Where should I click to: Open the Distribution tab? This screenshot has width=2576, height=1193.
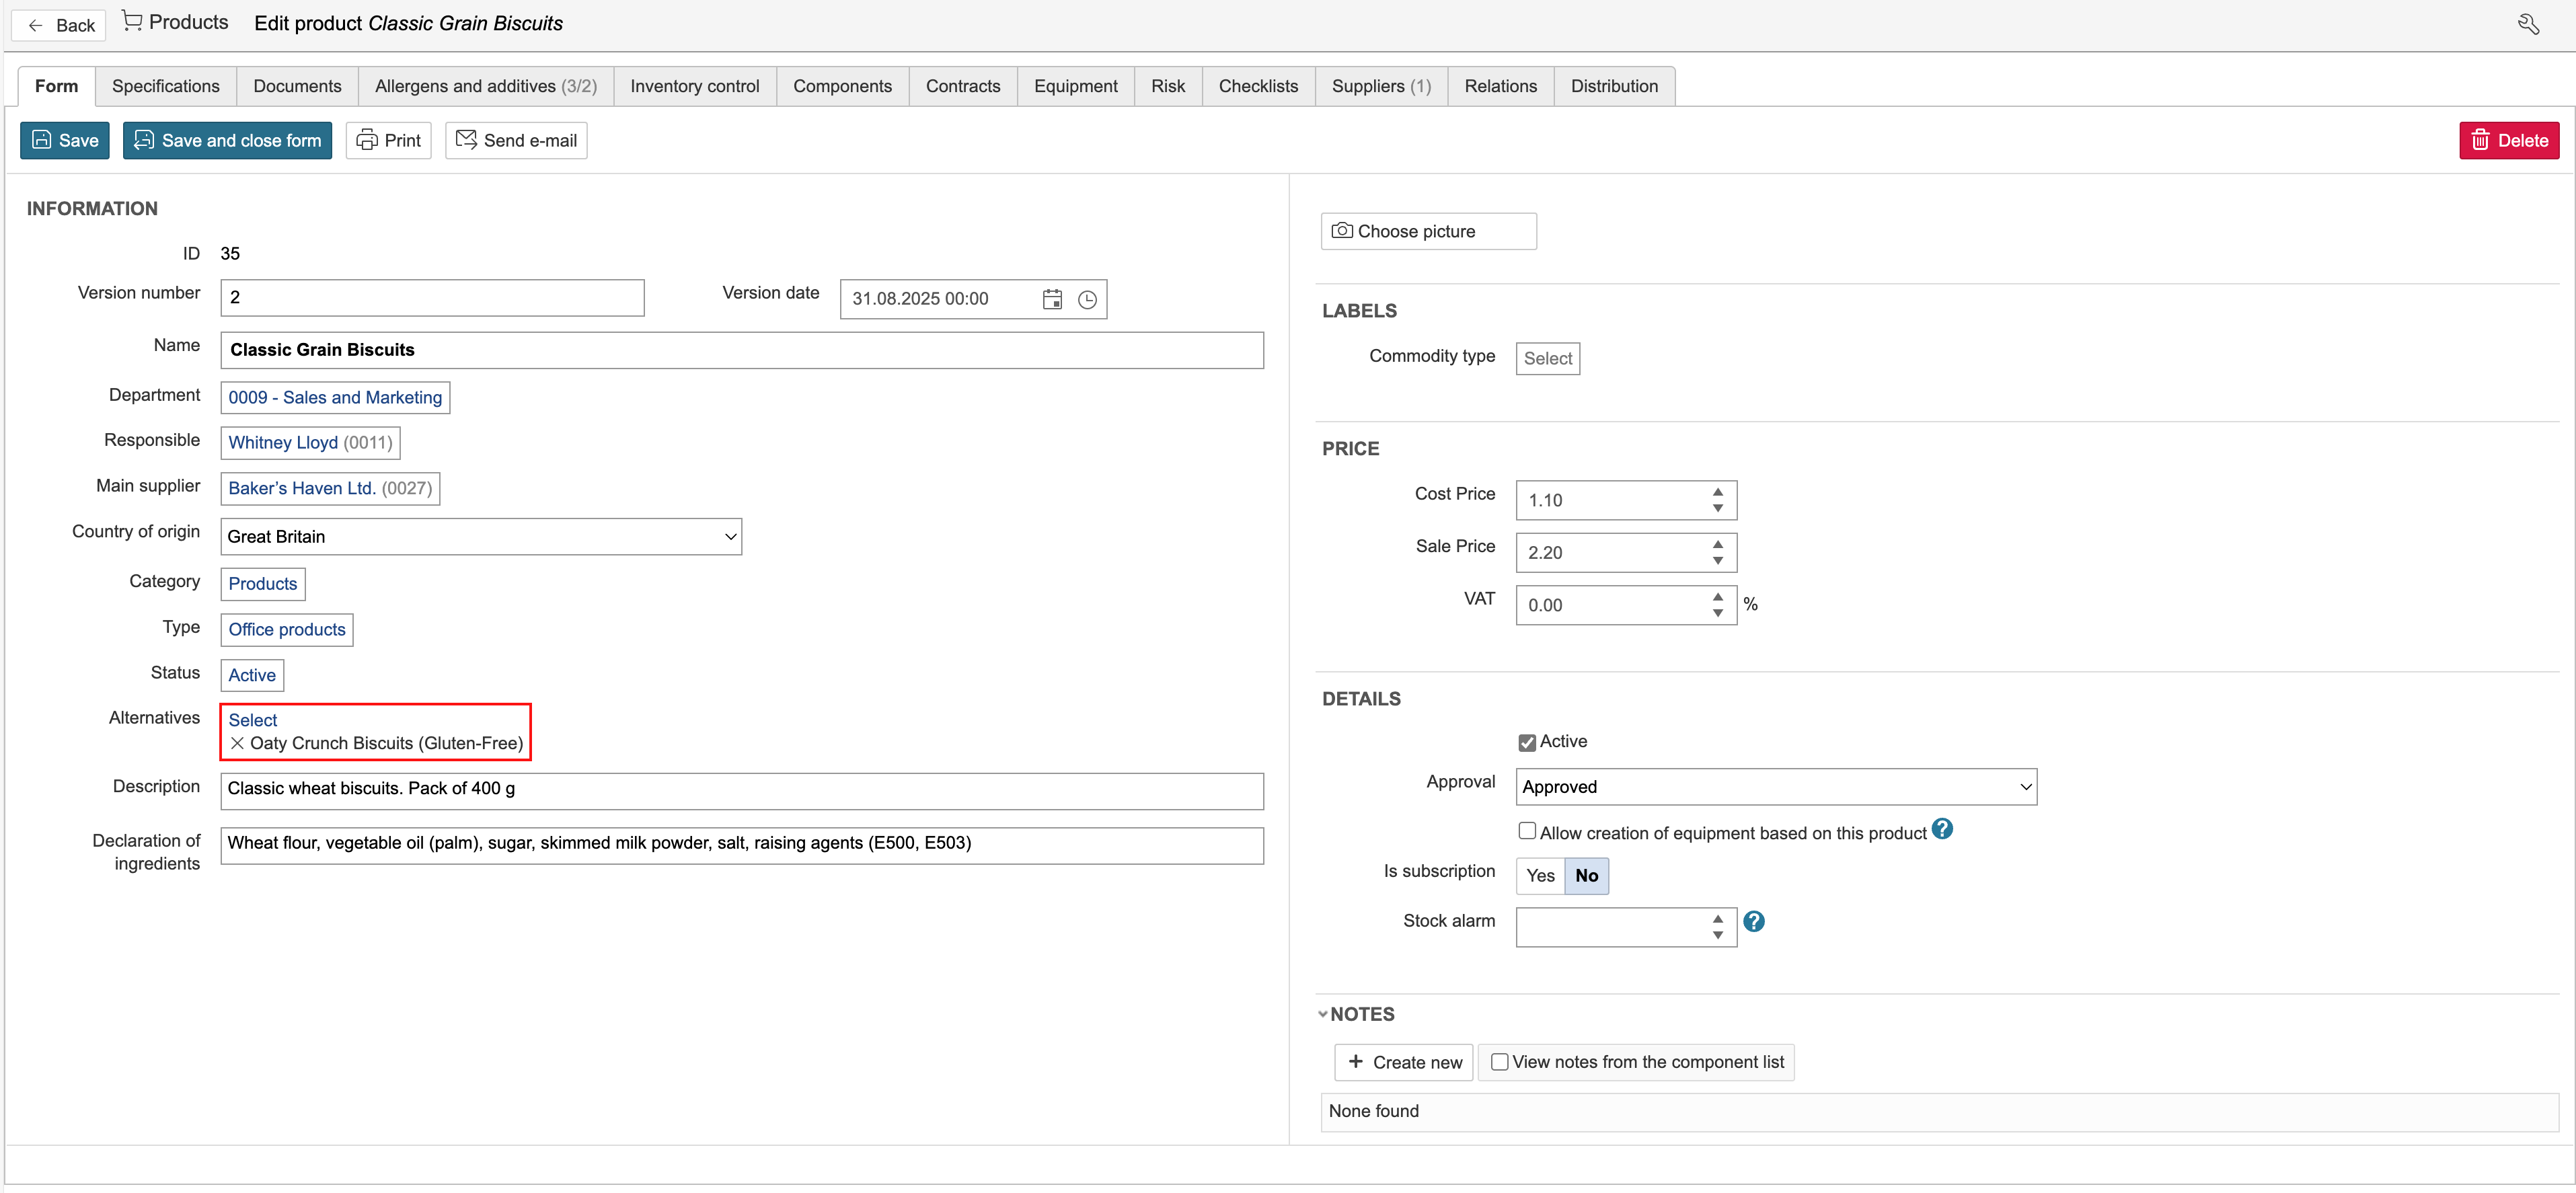[1614, 86]
